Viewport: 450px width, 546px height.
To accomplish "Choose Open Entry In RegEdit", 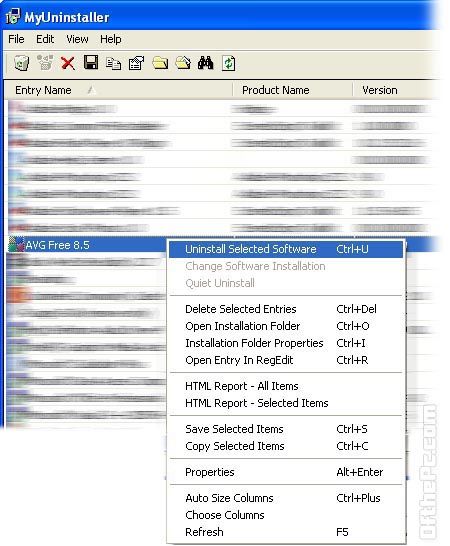I will click(x=286, y=360).
